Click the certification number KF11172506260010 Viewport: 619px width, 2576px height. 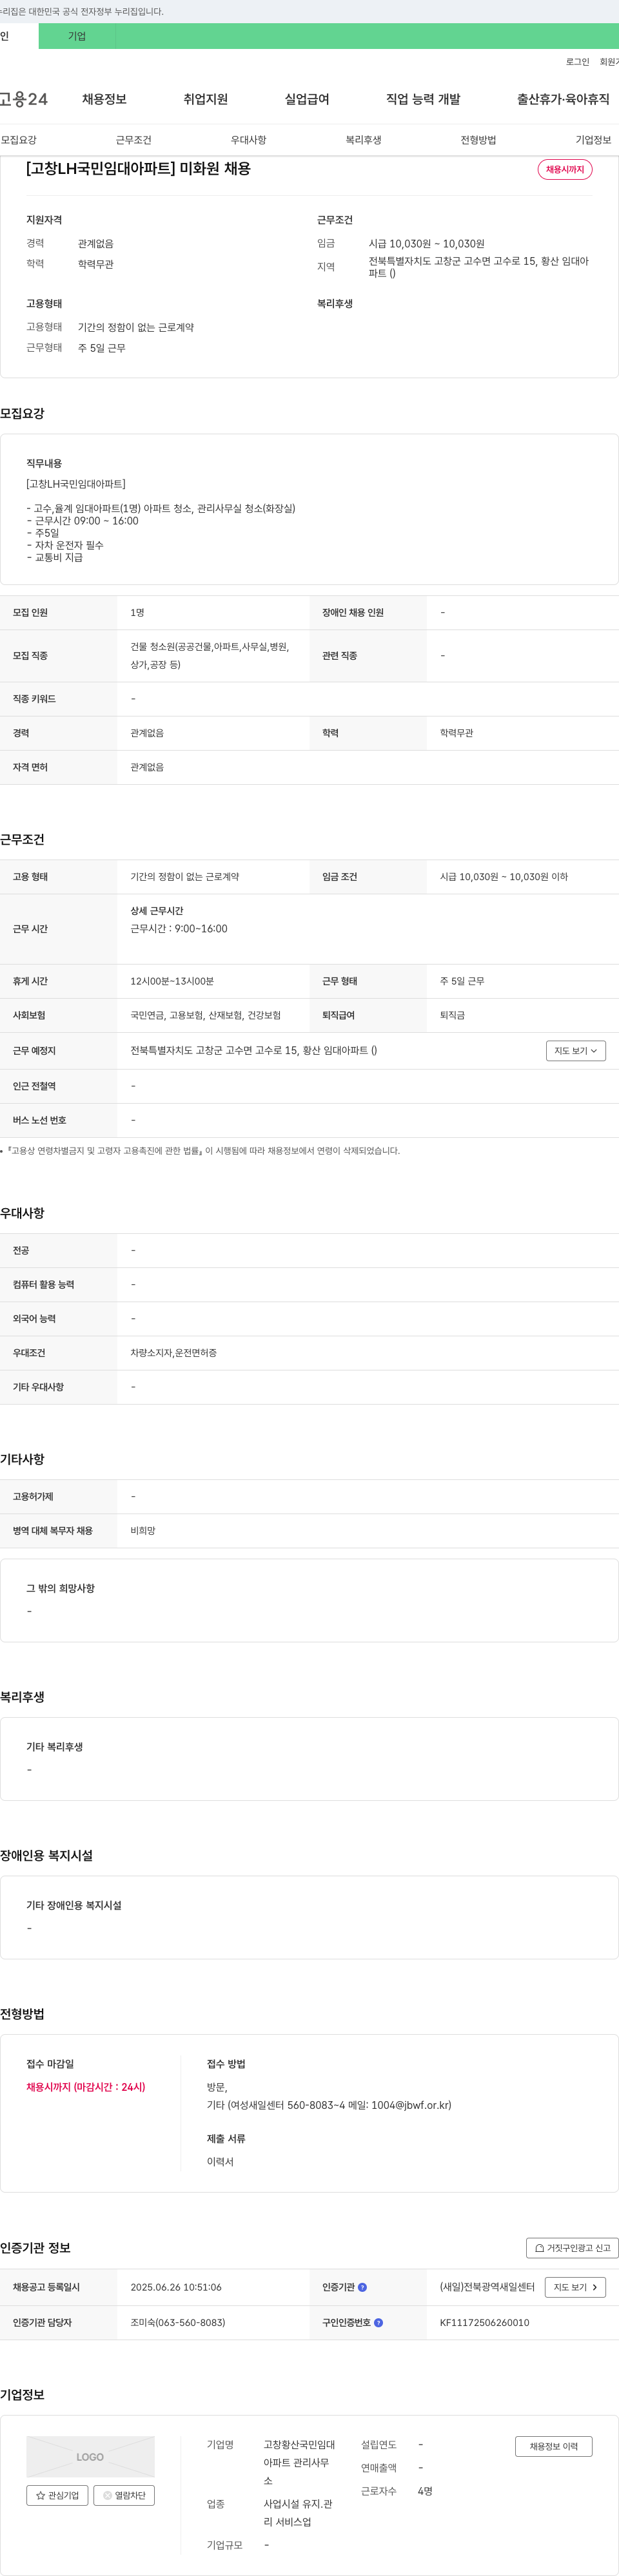484,2322
